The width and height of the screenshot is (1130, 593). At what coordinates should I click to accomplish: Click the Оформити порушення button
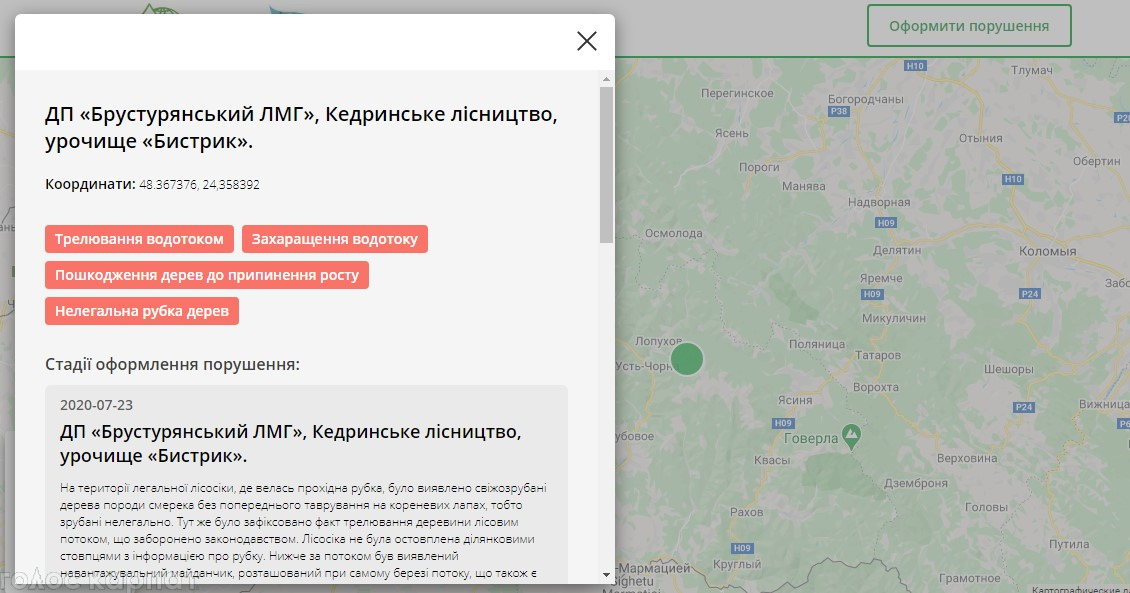tap(968, 26)
